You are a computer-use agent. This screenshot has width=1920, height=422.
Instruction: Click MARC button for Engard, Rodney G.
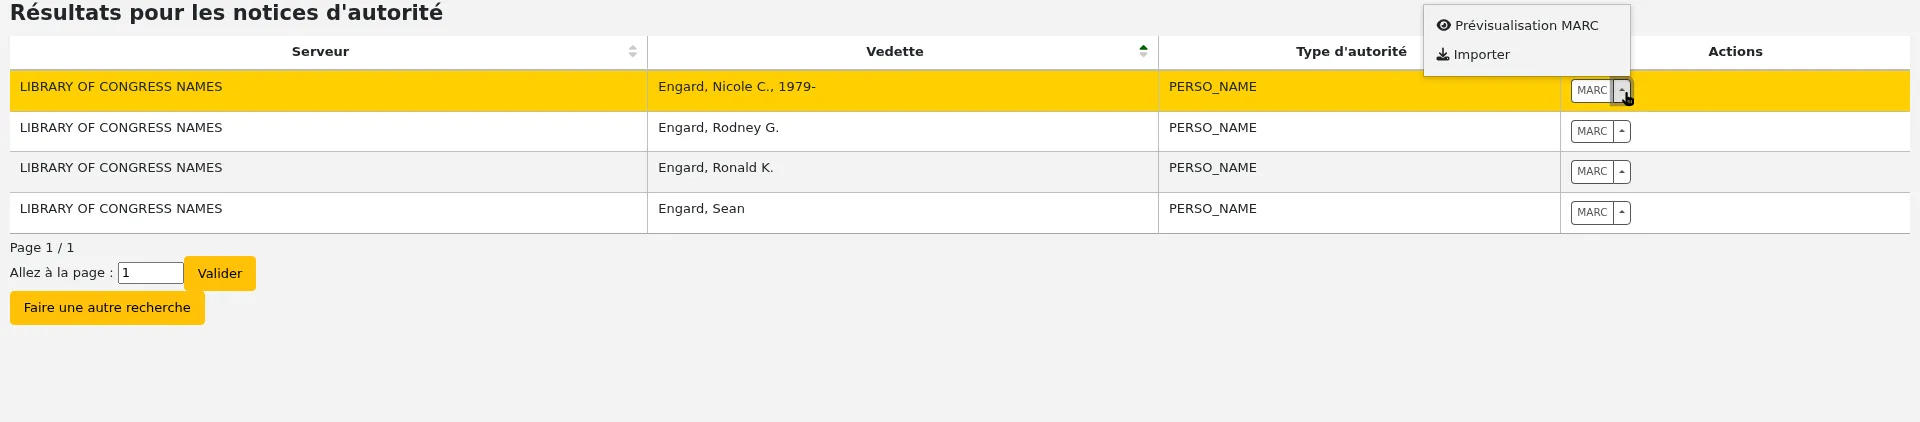[x=1592, y=132]
